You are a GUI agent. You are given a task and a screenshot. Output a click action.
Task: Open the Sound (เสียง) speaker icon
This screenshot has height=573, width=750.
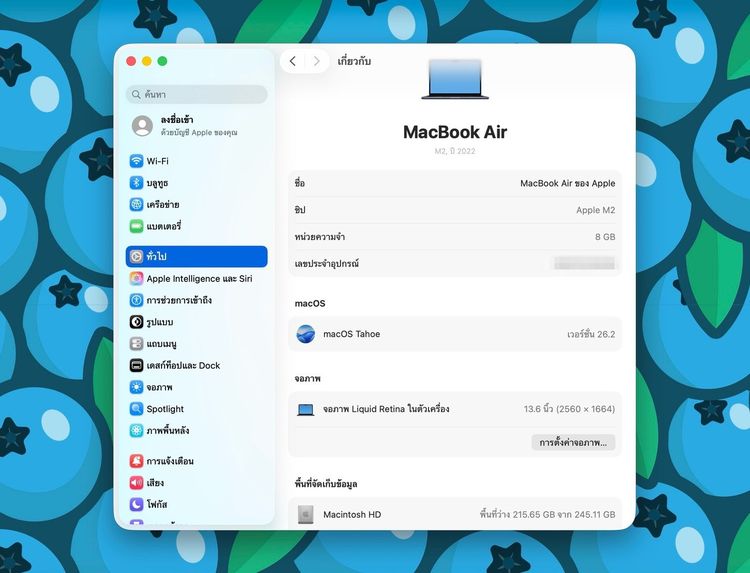136,483
